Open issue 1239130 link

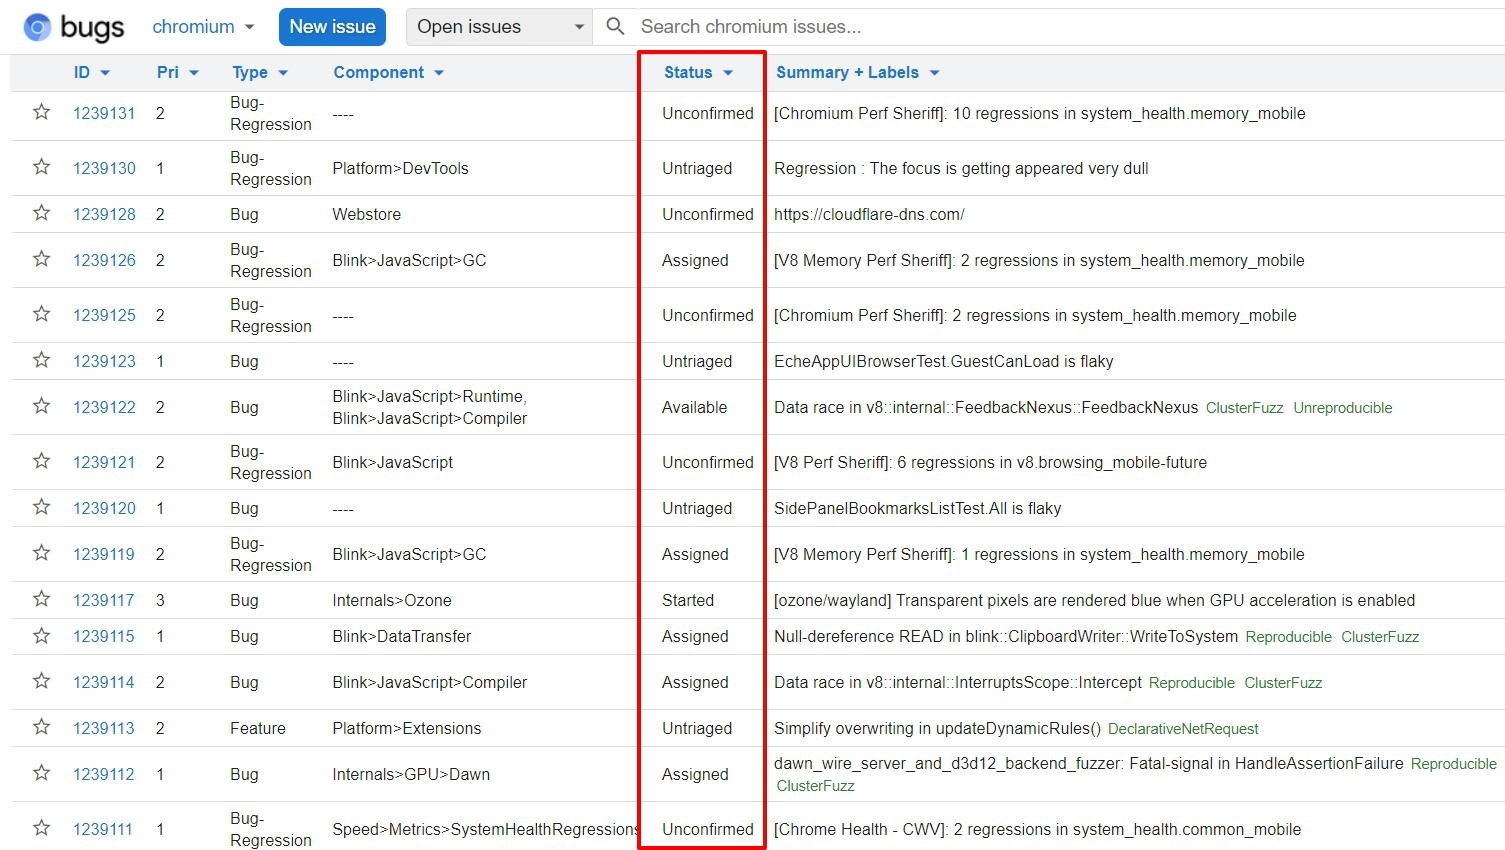point(104,168)
